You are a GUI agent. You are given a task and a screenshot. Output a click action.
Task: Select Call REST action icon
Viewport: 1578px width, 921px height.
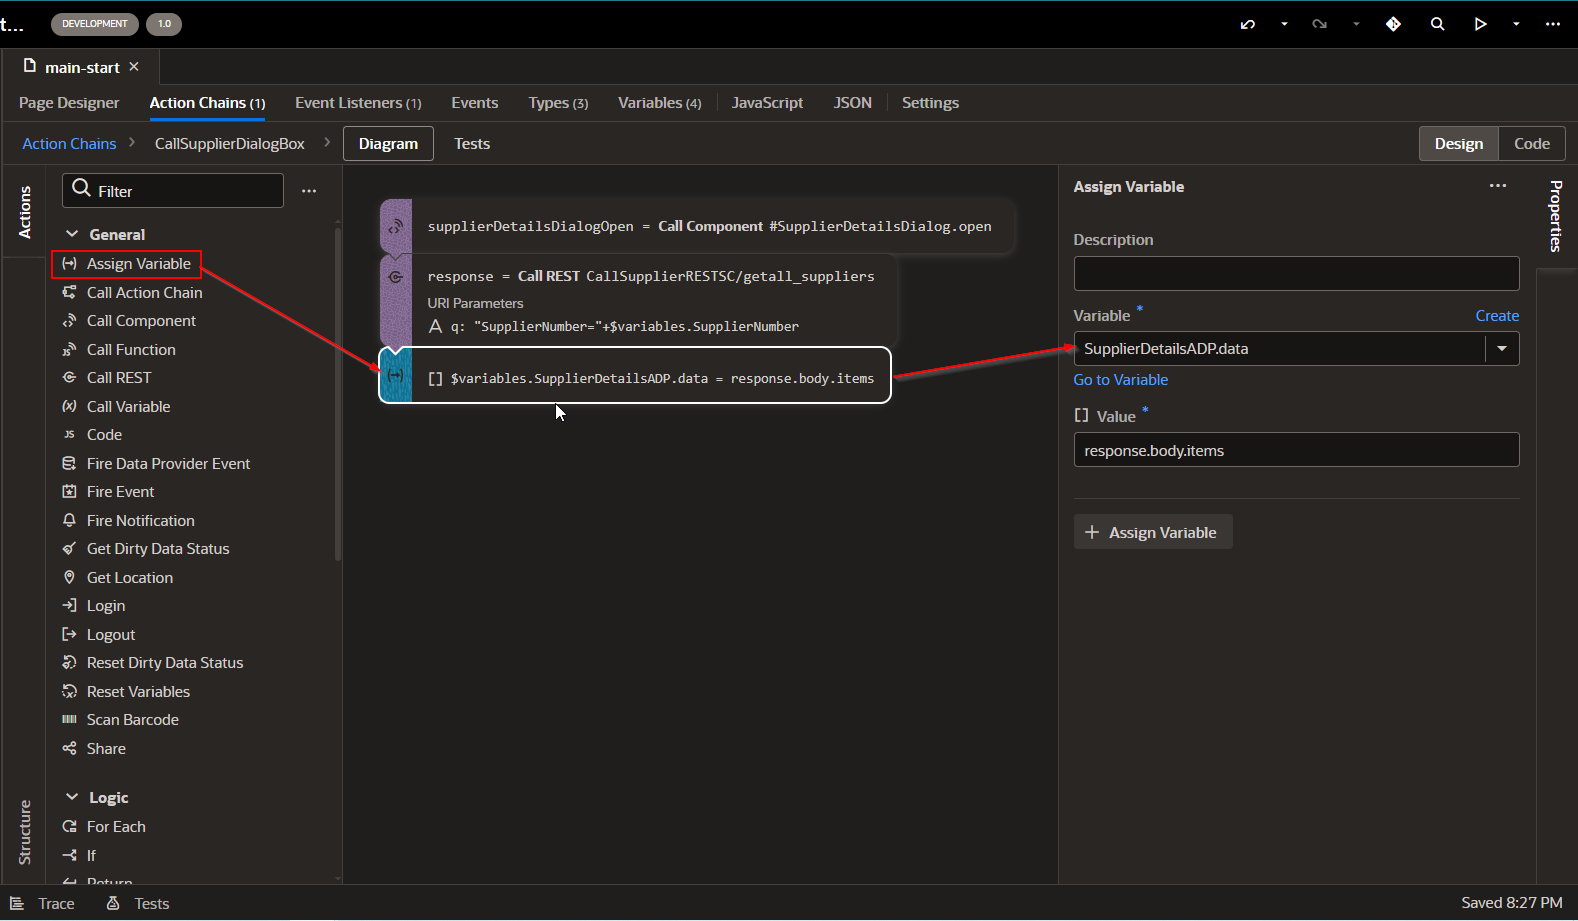pos(69,377)
